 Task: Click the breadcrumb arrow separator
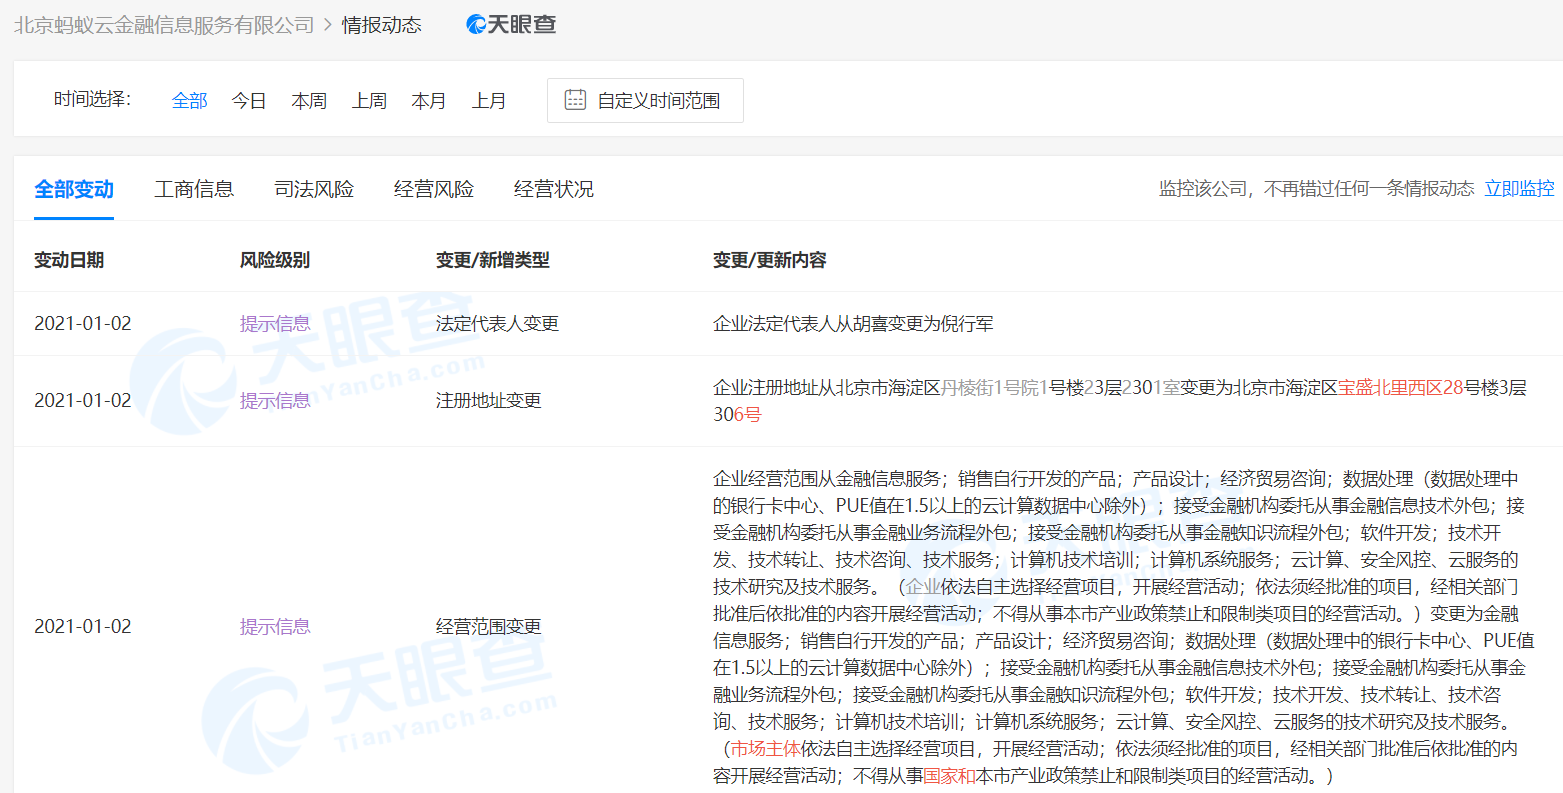tap(328, 25)
